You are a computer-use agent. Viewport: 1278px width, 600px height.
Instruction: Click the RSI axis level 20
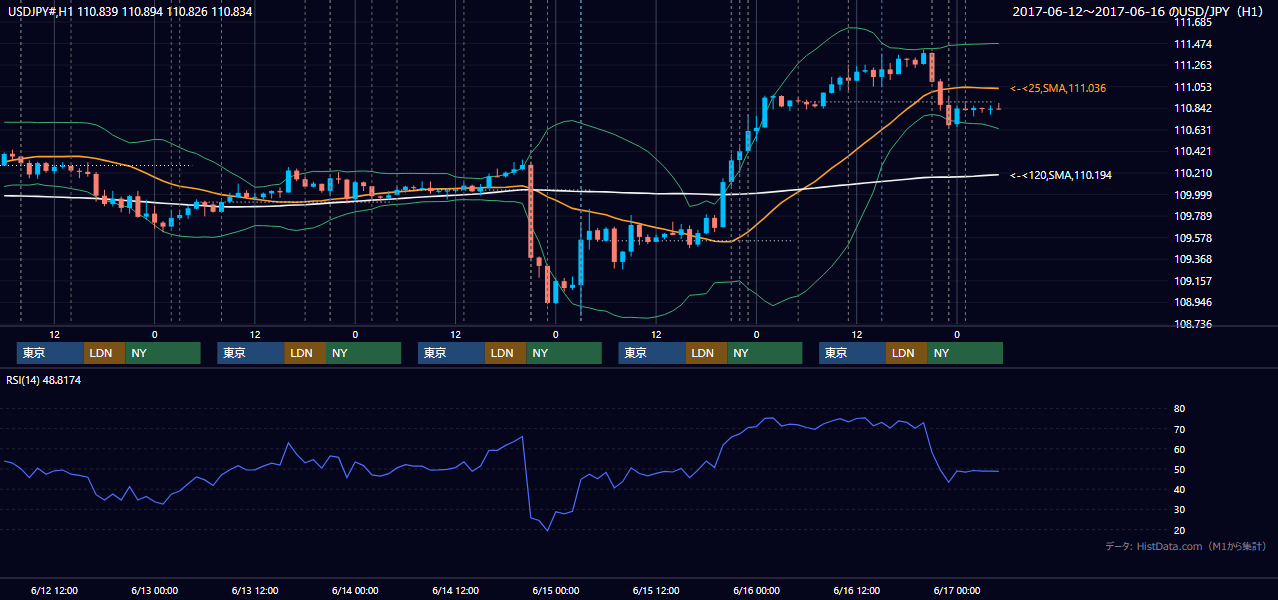coord(1179,530)
